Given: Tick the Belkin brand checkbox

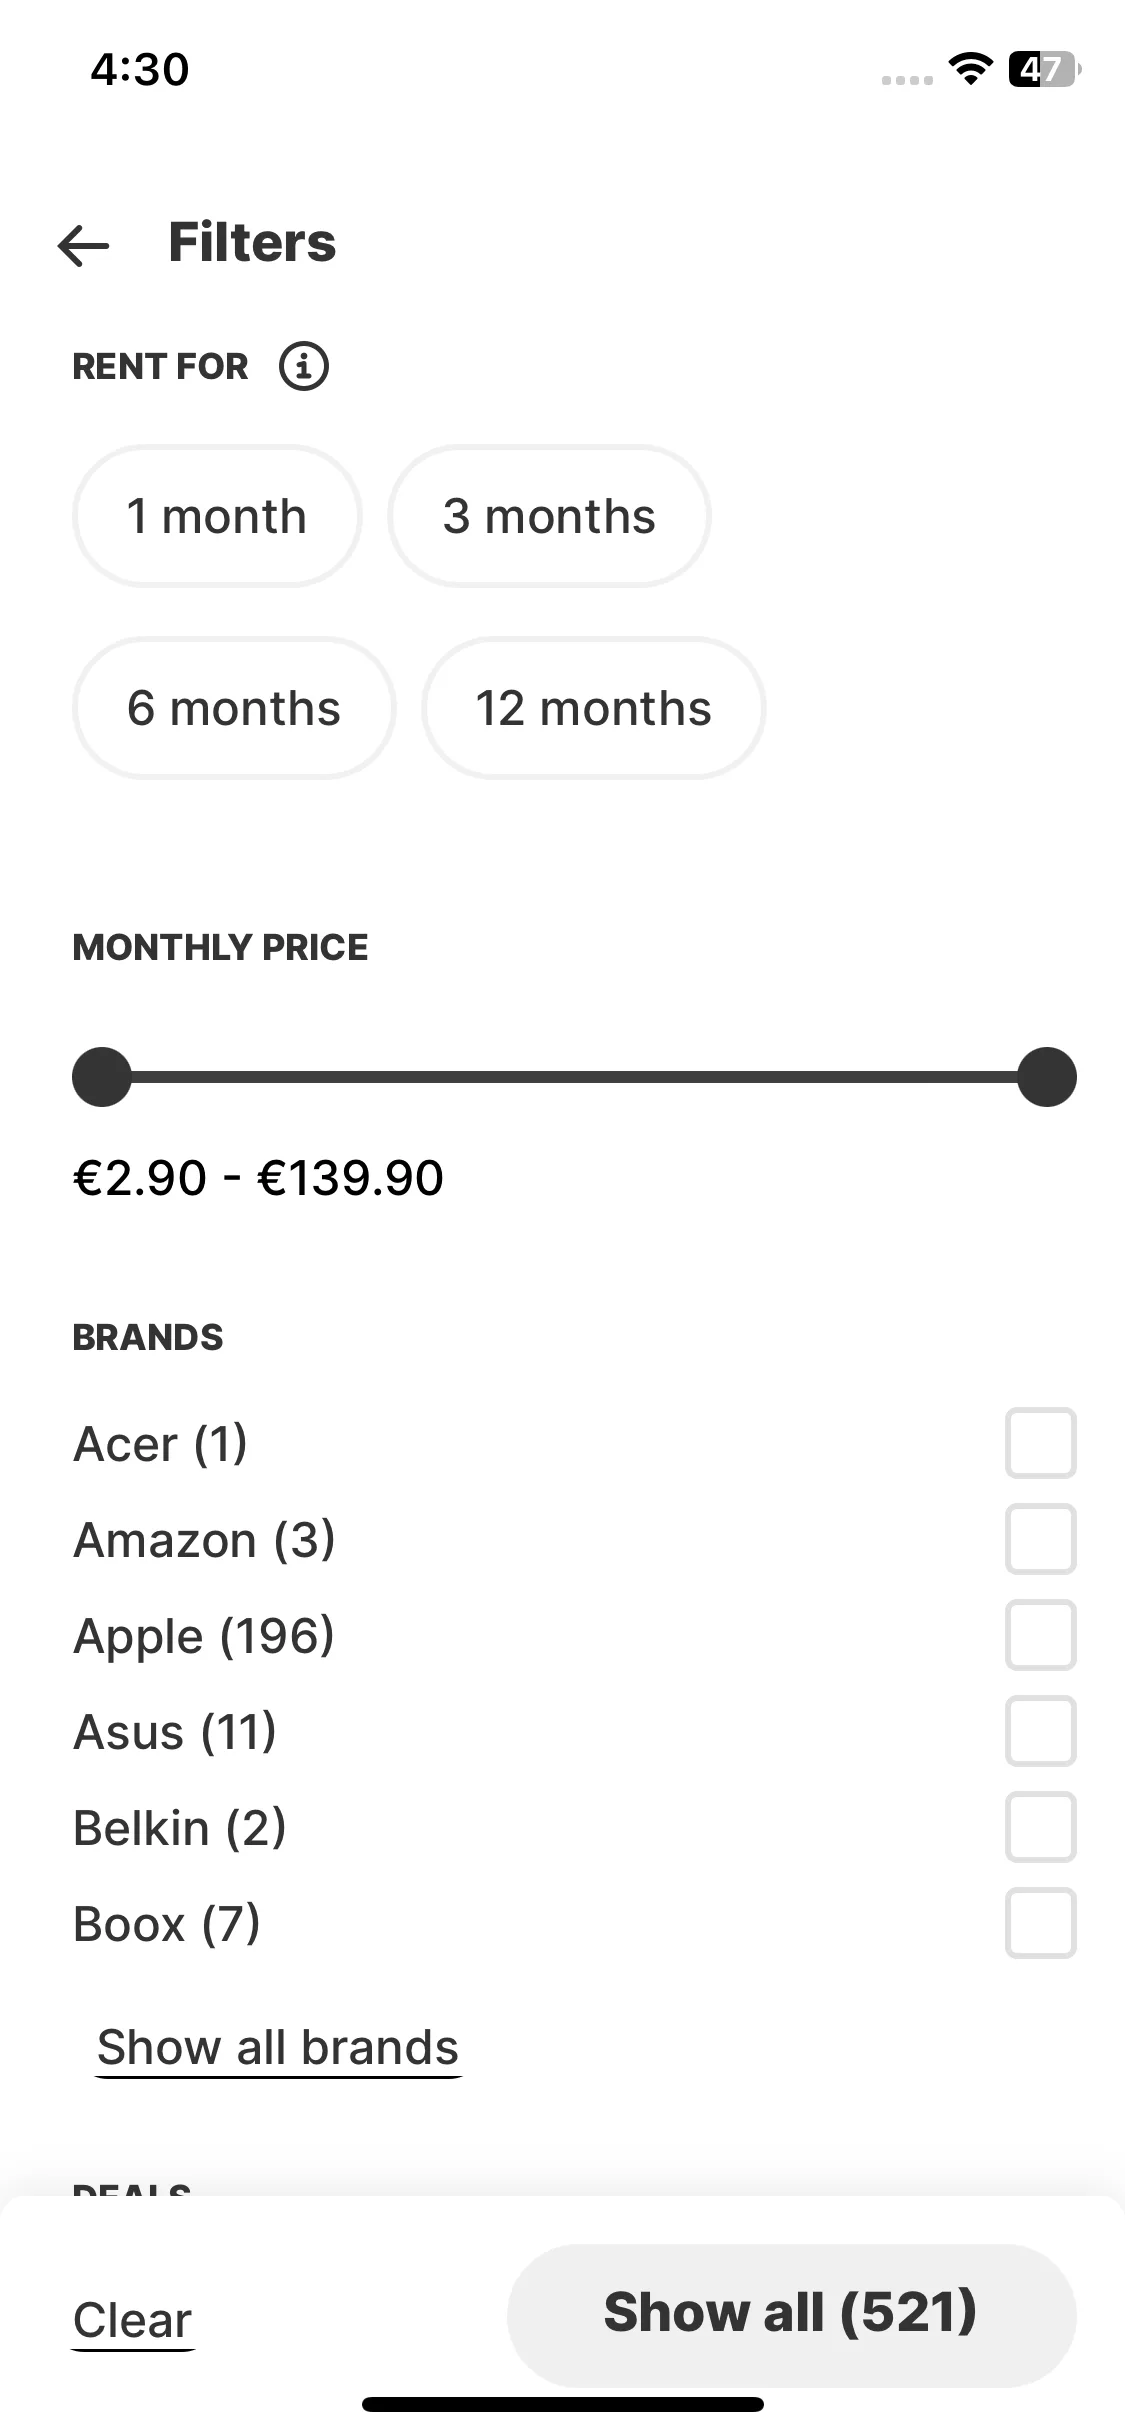Looking at the screenshot, I should coord(1040,1827).
